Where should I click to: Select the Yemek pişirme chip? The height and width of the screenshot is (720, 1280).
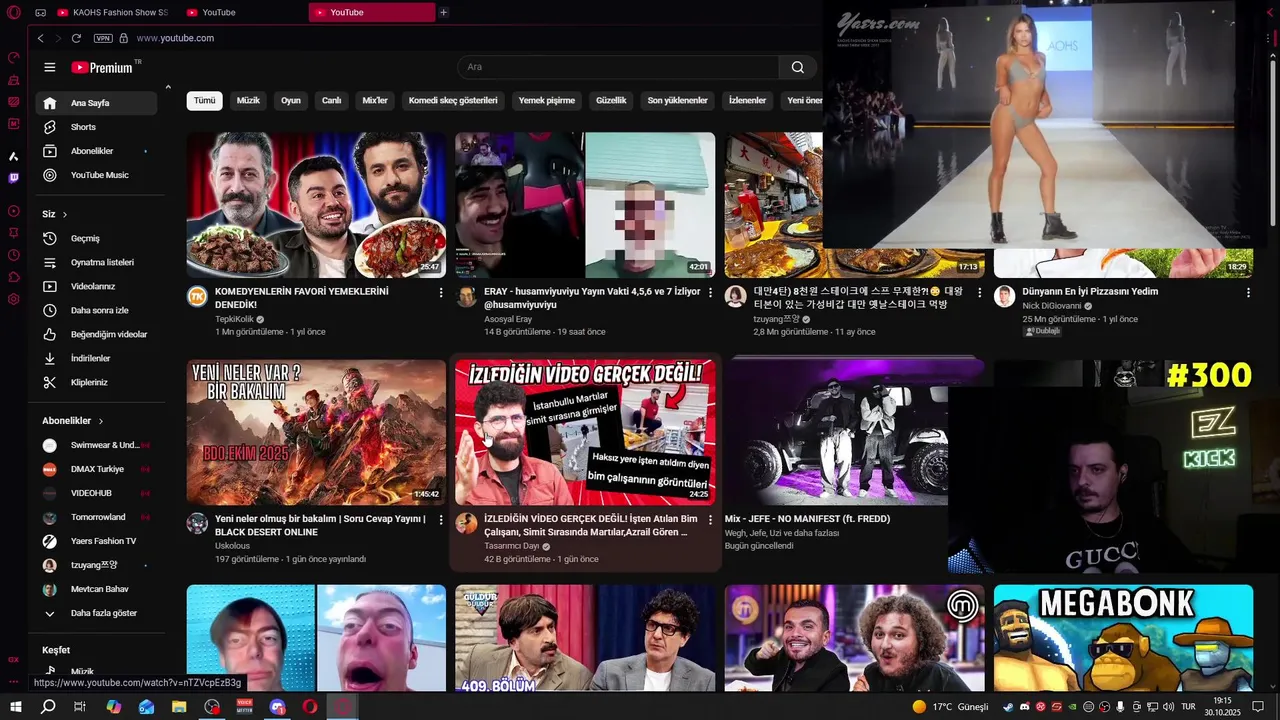[x=547, y=100]
